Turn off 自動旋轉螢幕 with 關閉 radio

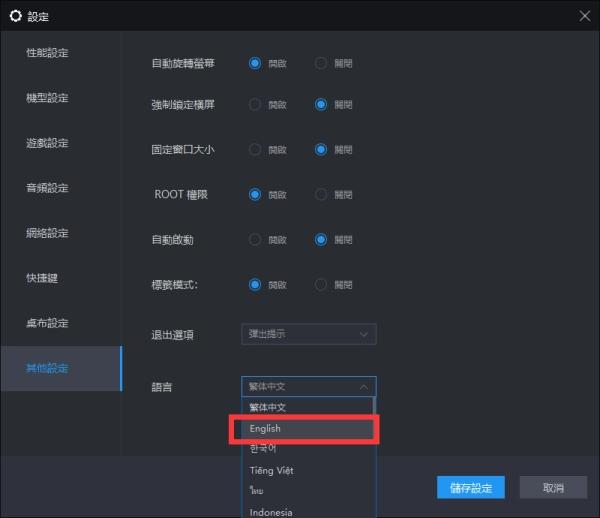[x=321, y=63]
